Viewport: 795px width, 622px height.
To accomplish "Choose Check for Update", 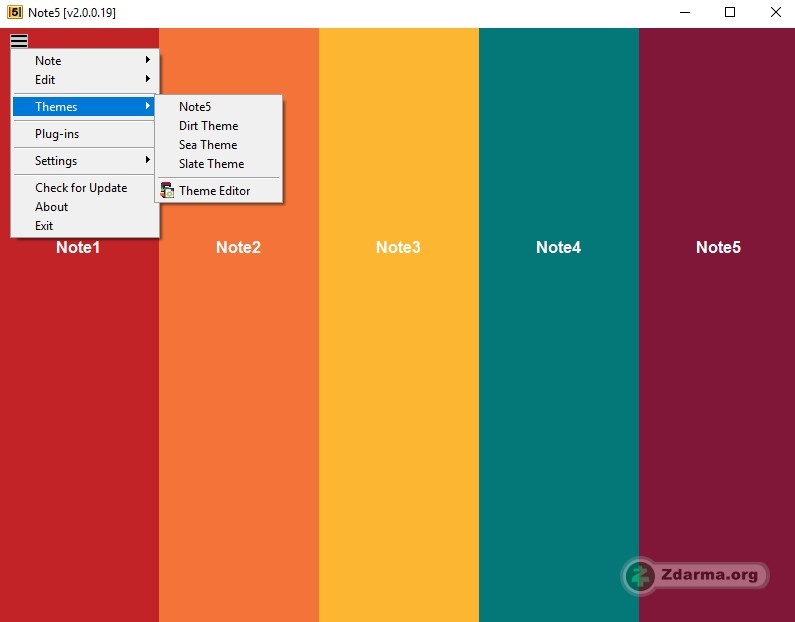I will point(84,188).
